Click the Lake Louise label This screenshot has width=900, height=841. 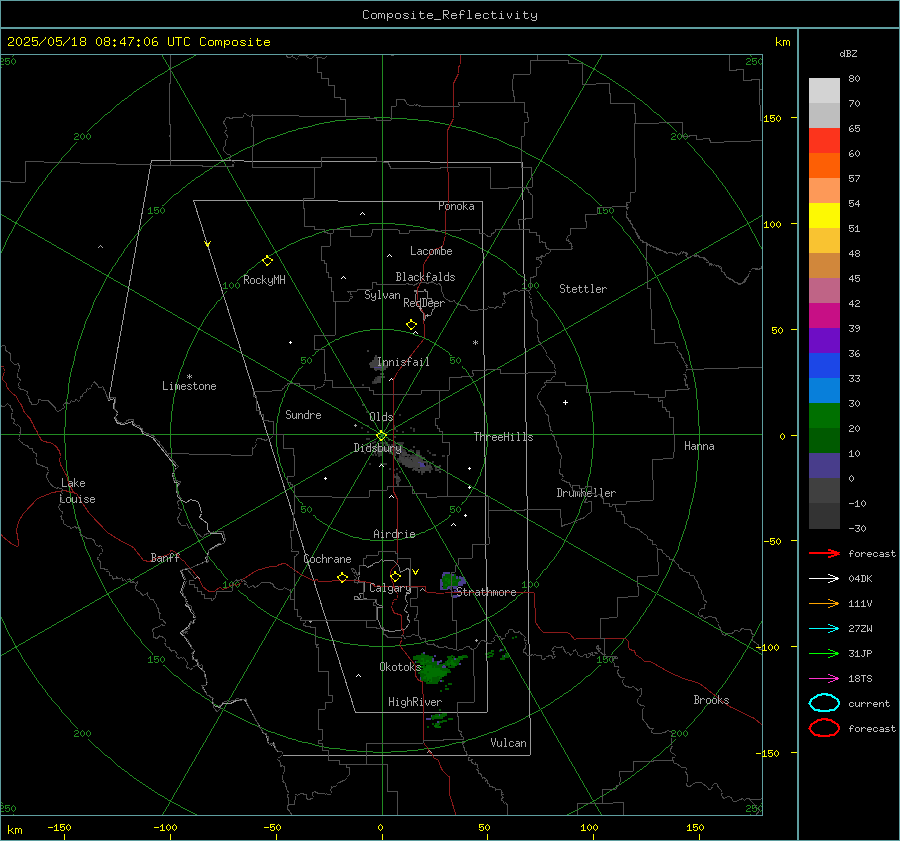coord(77,491)
